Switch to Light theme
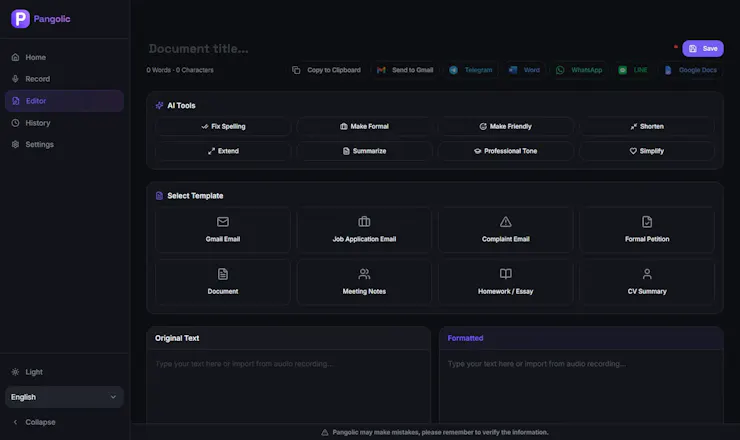This screenshot has width=740, height=440. point(64,372)
